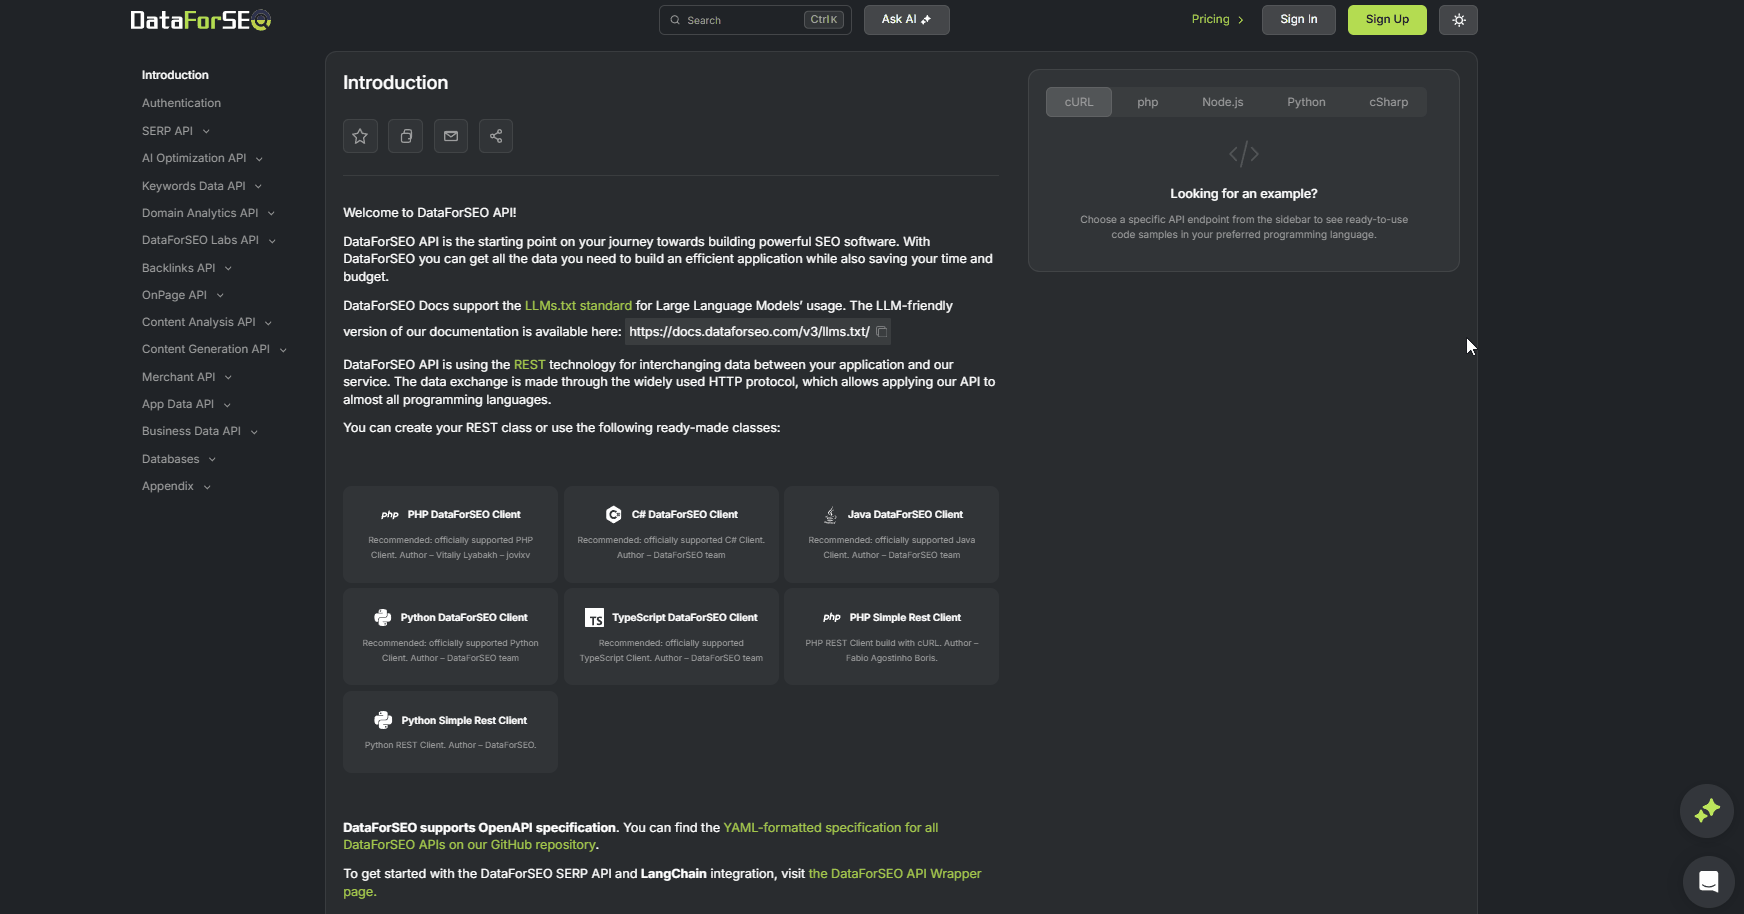
Task: Open the Python DataForSEO Client card
Action: (450, 636)
